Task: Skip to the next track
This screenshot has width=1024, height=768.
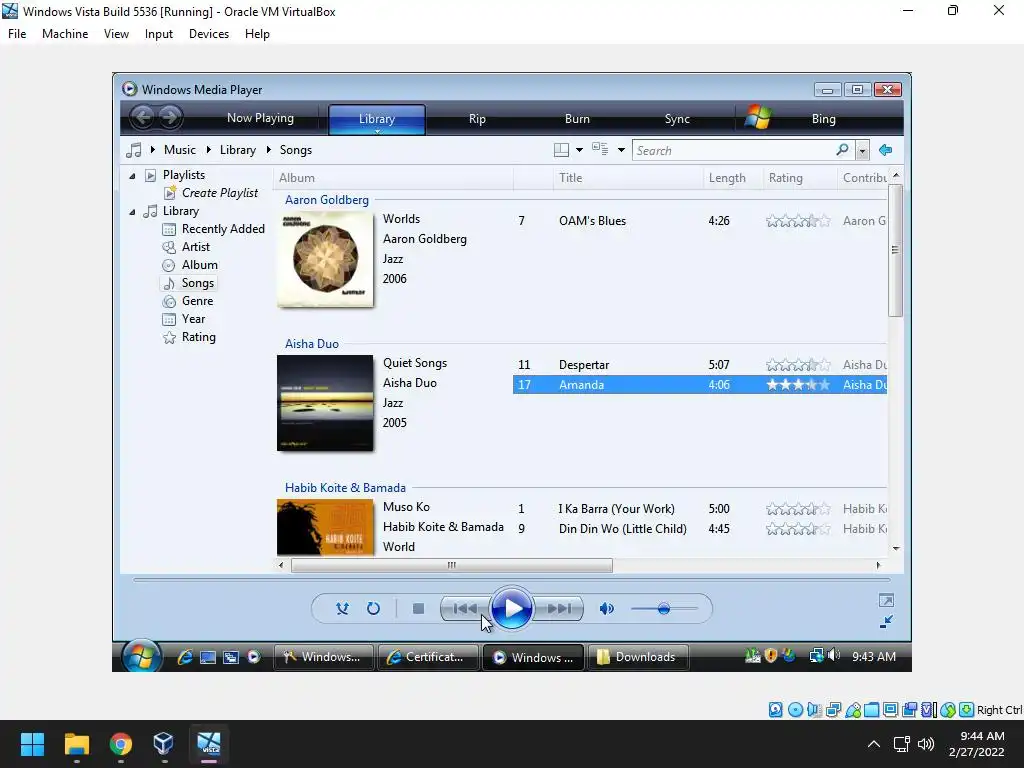Action: coord(559,609)
